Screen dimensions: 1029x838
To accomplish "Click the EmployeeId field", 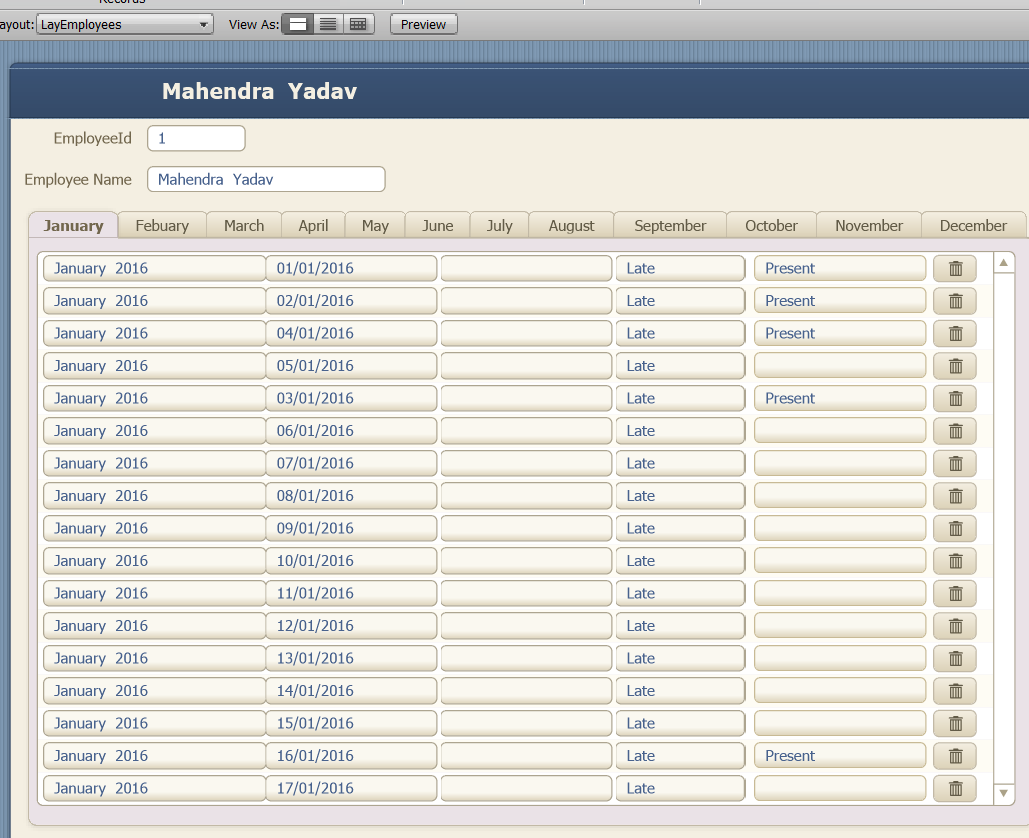I will (196, 138).
